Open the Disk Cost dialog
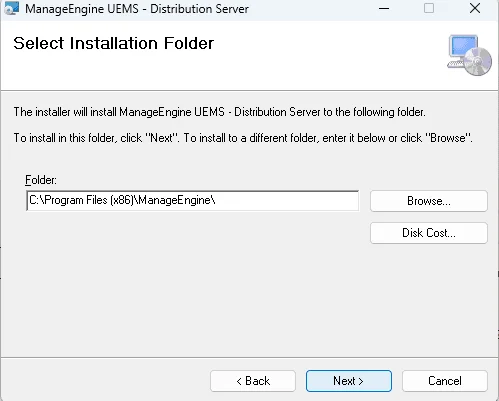499x401 pixels. (429, 233)
